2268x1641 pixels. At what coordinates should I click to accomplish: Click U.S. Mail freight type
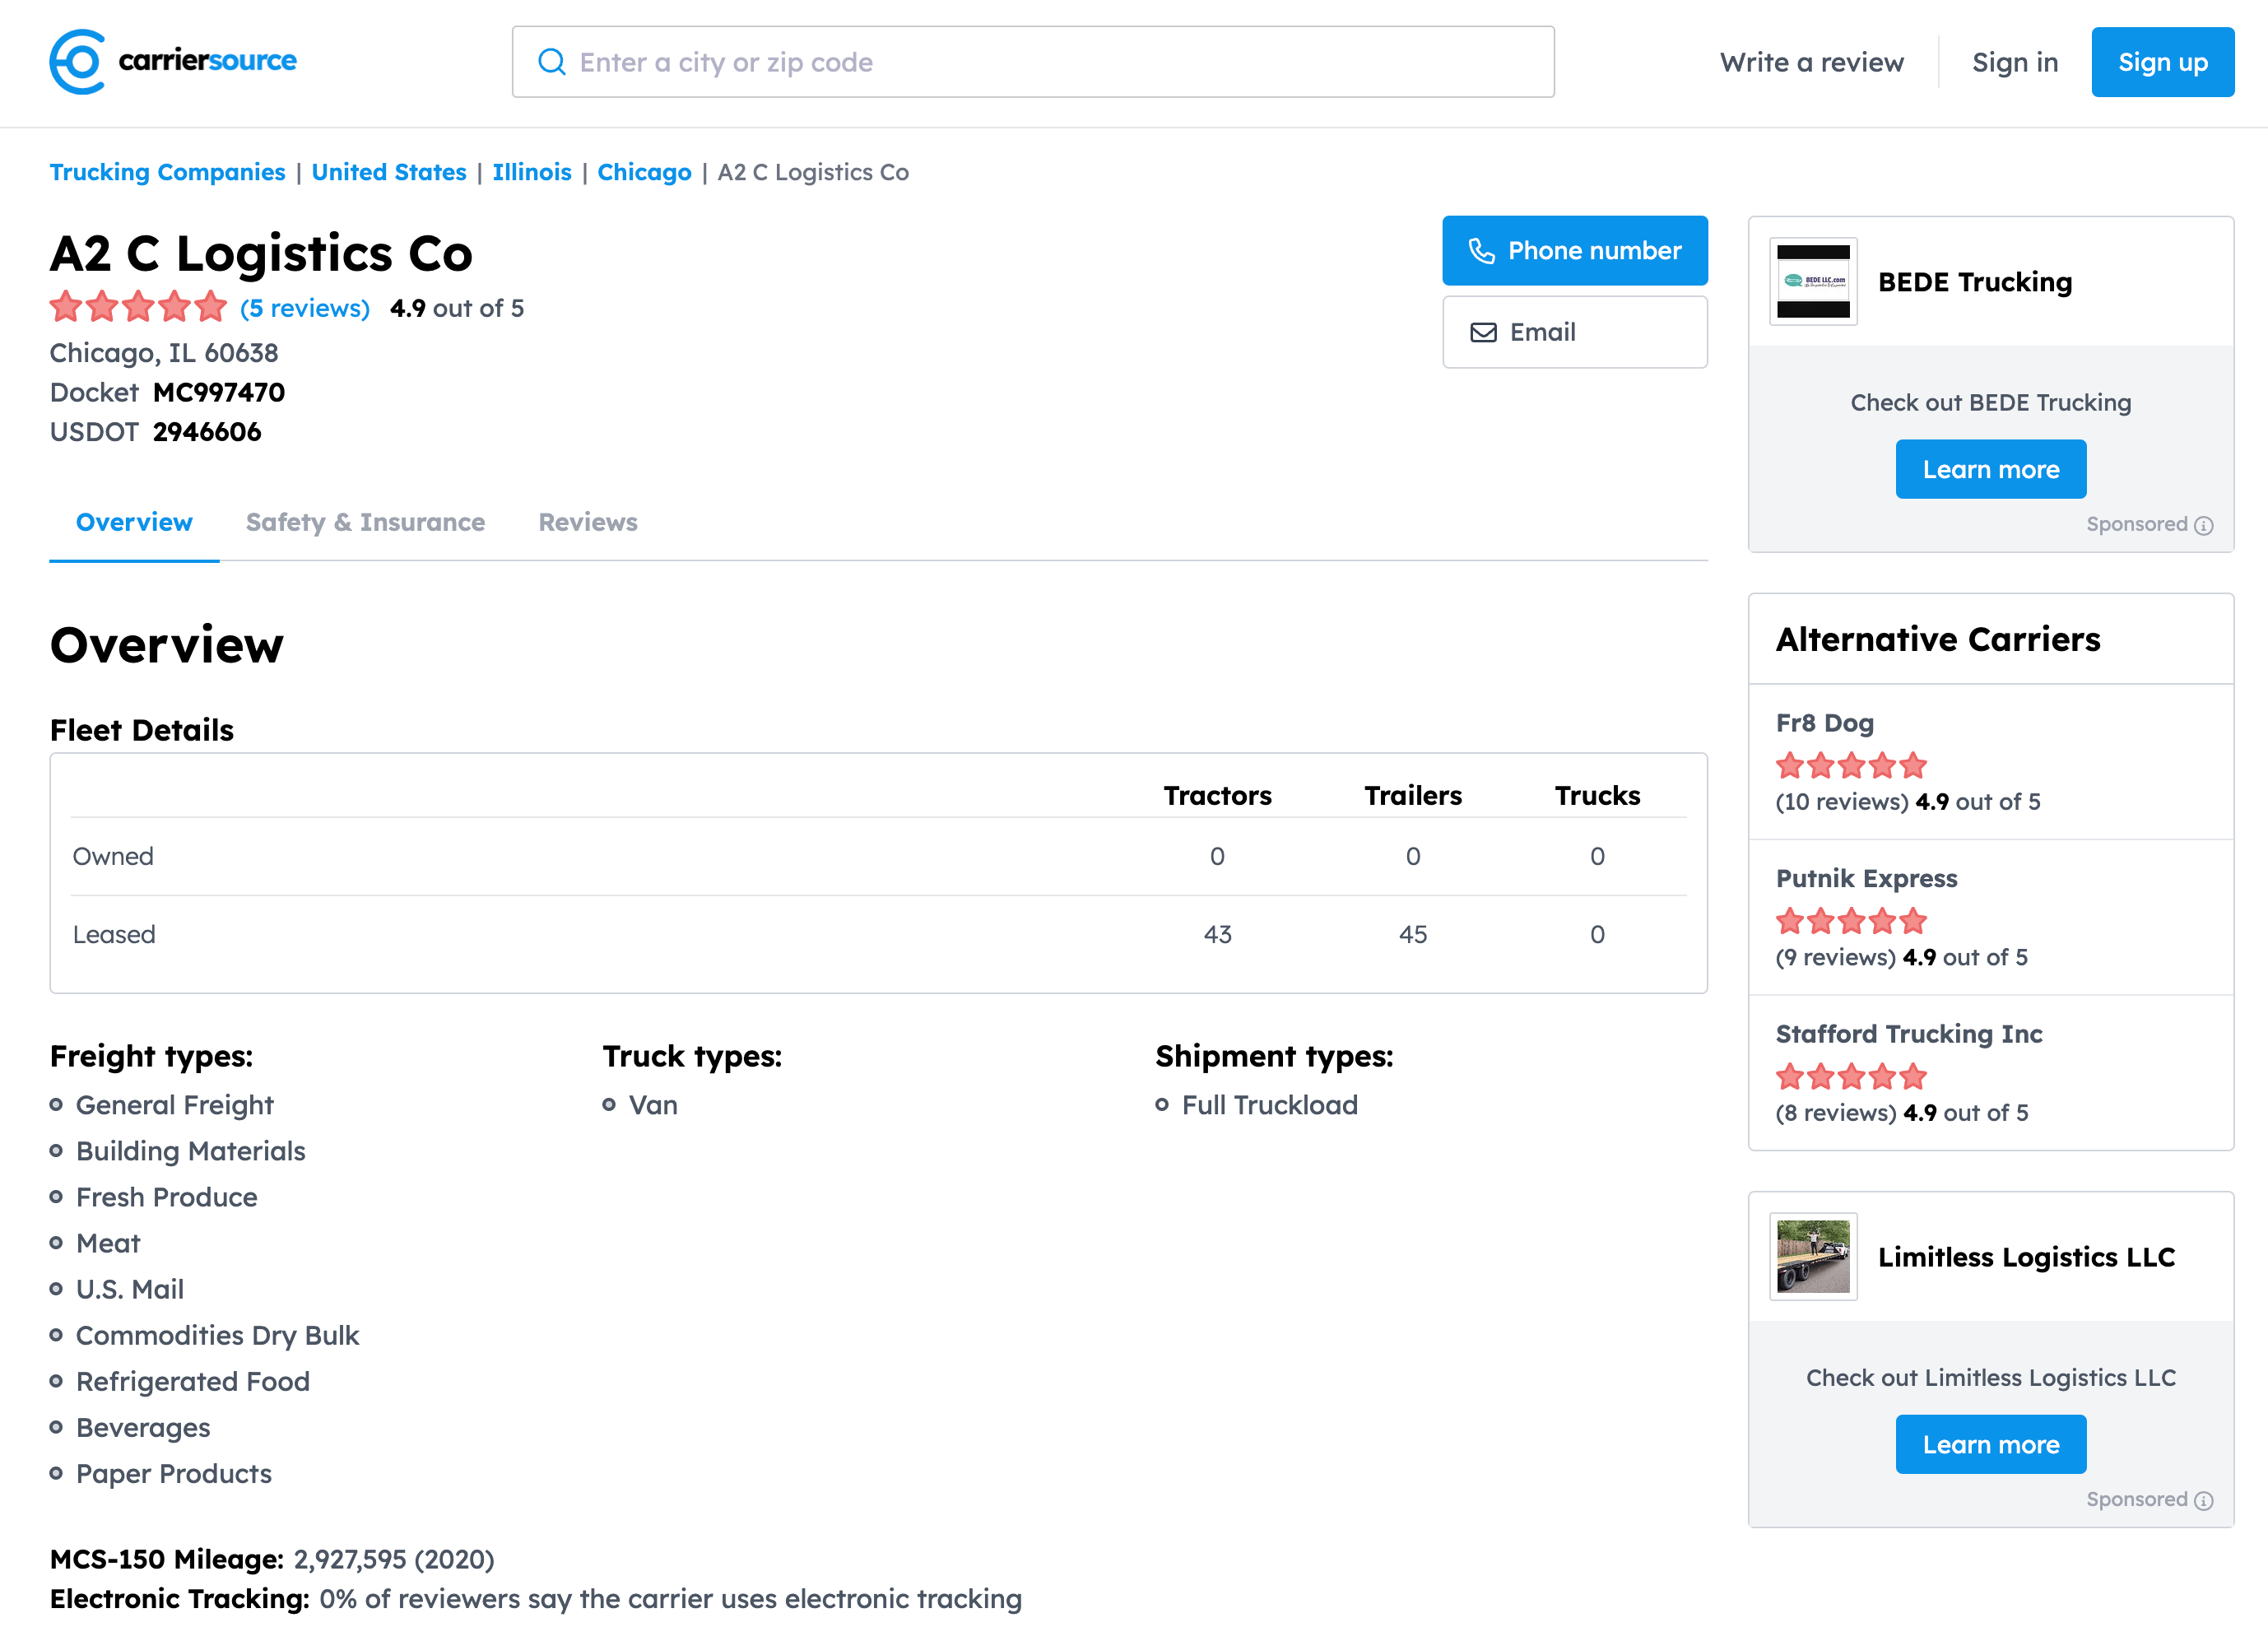click(x=130, y=1289)
